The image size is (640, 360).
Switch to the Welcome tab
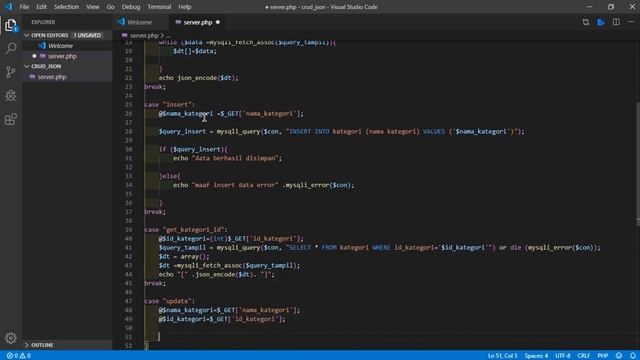(140, 22)
